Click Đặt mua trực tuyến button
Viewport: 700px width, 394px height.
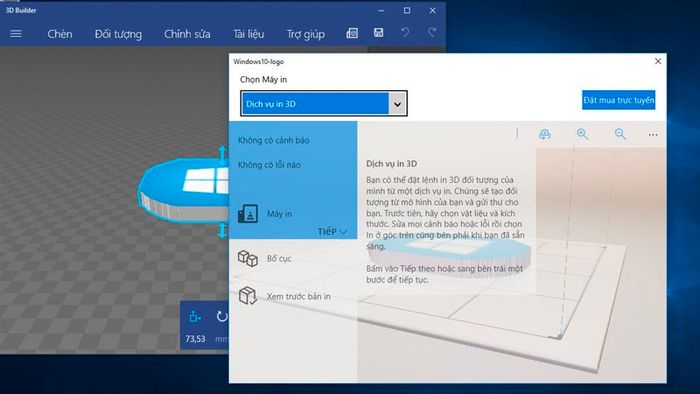tap(618, 100)
